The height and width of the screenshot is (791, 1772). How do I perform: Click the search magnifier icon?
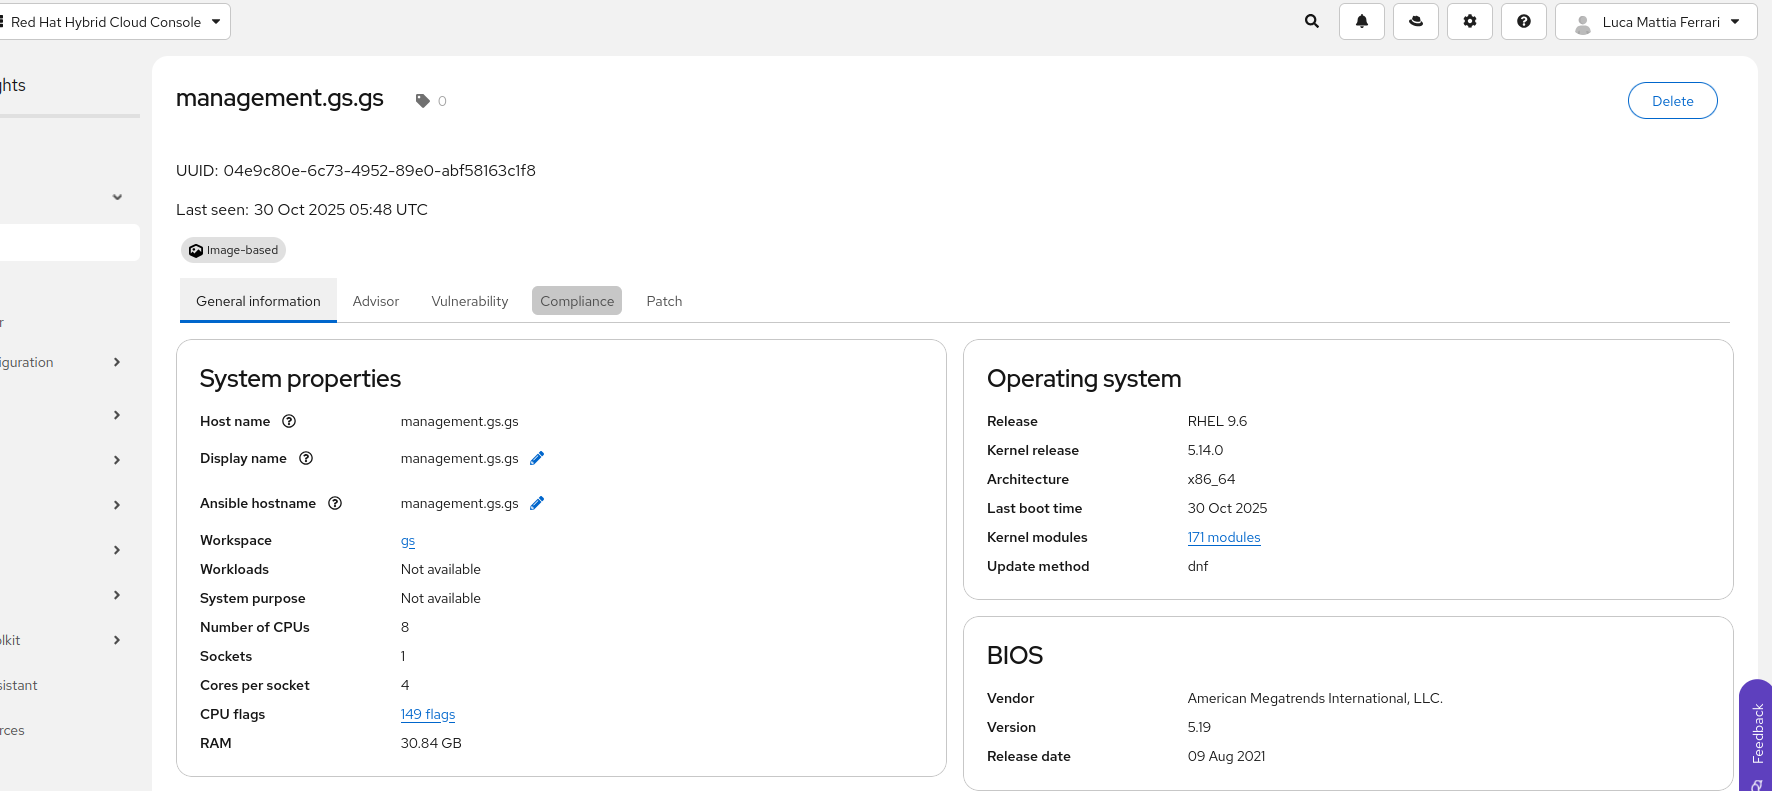(x=1312, y=21)
